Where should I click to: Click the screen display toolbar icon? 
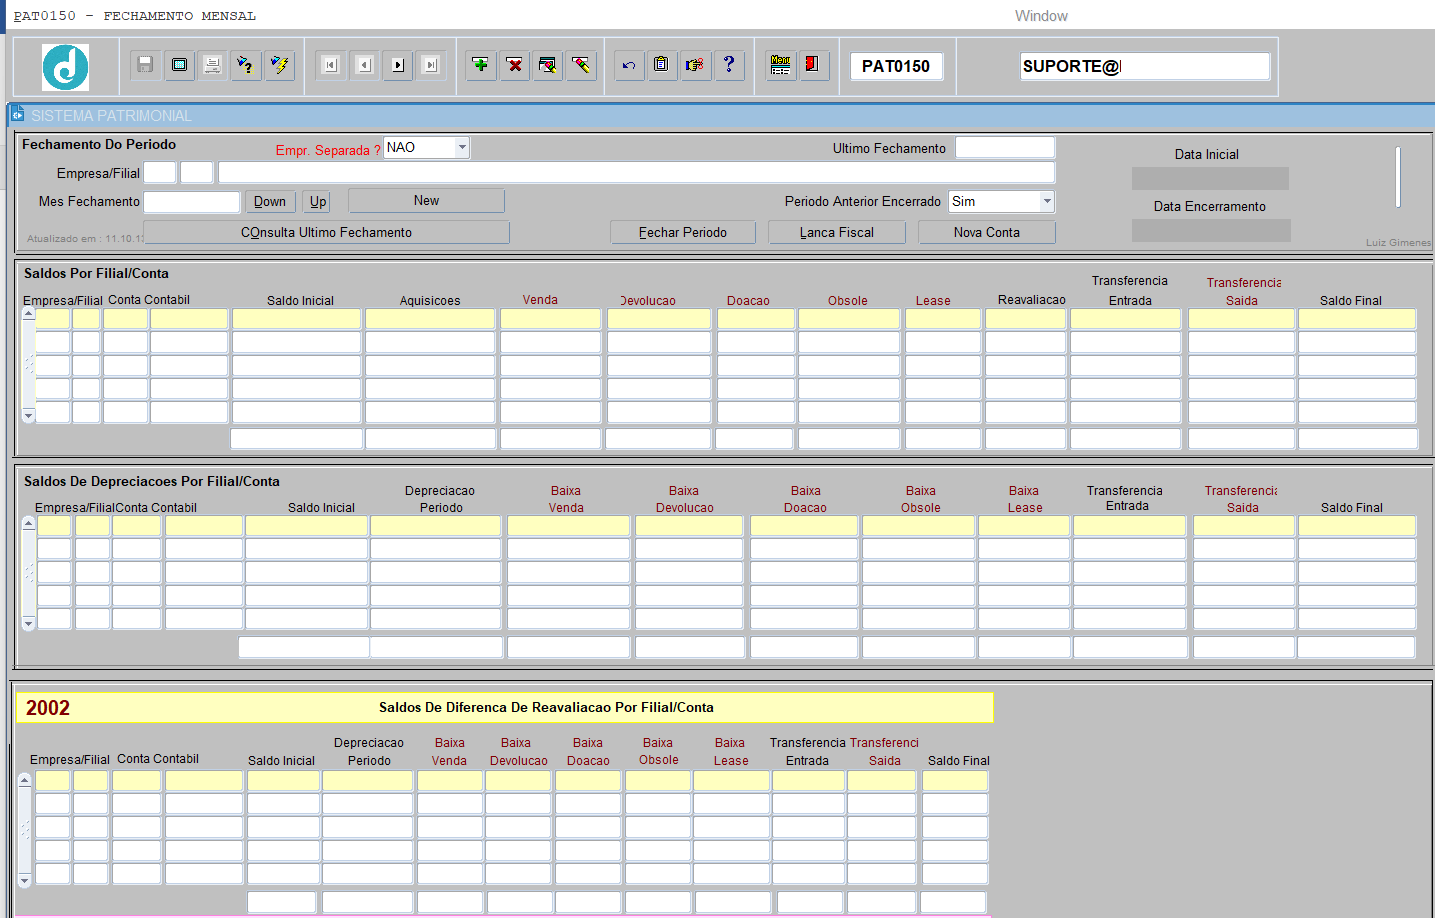[179, 65]
